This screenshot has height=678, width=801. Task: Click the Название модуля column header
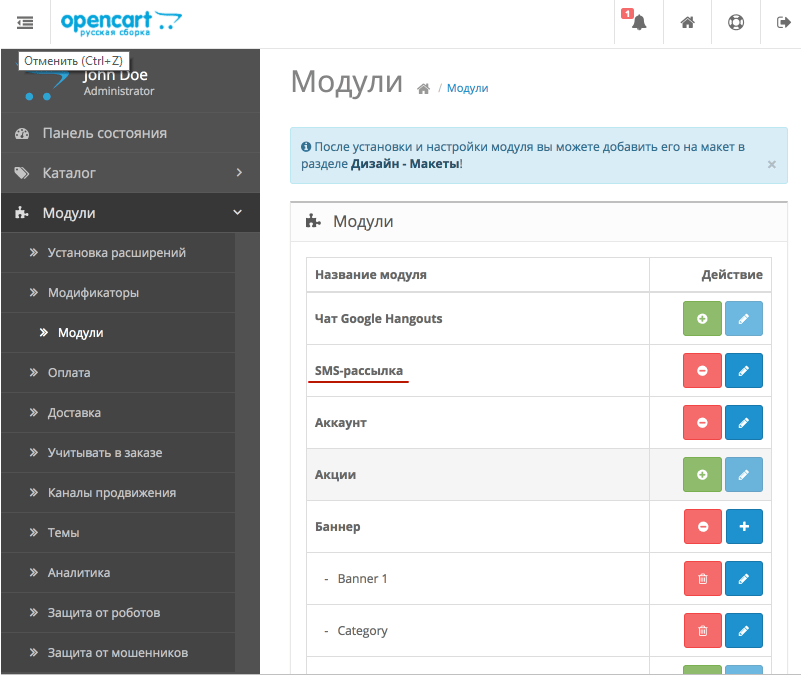point(371,275)
